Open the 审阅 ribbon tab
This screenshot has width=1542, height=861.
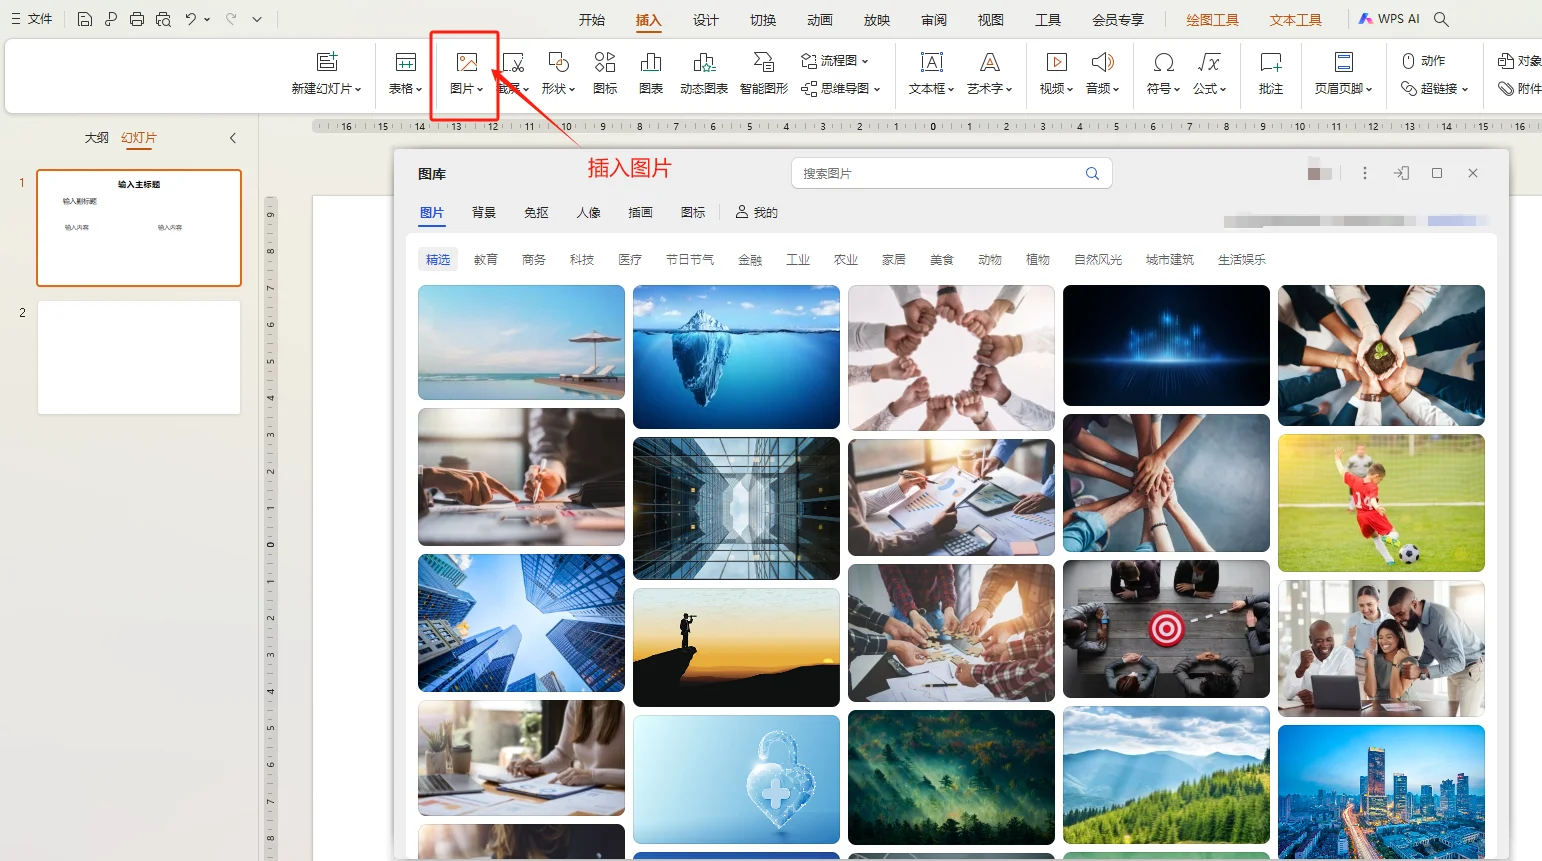click(934, 20)
